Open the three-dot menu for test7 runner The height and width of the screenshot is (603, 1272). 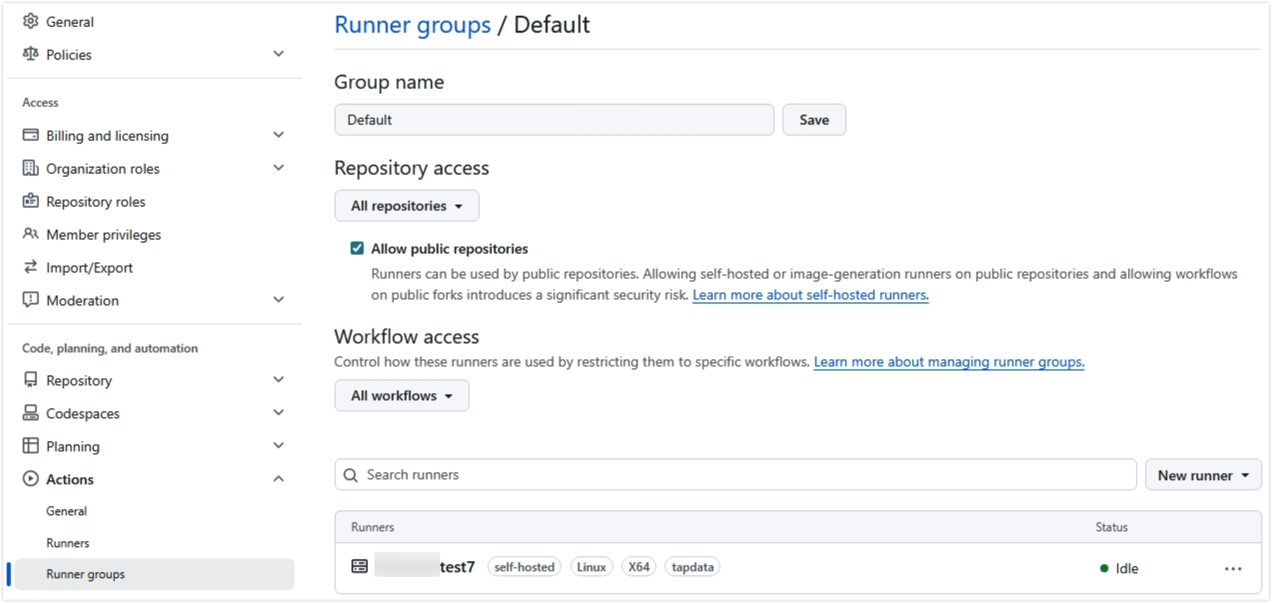(1233, 568)
